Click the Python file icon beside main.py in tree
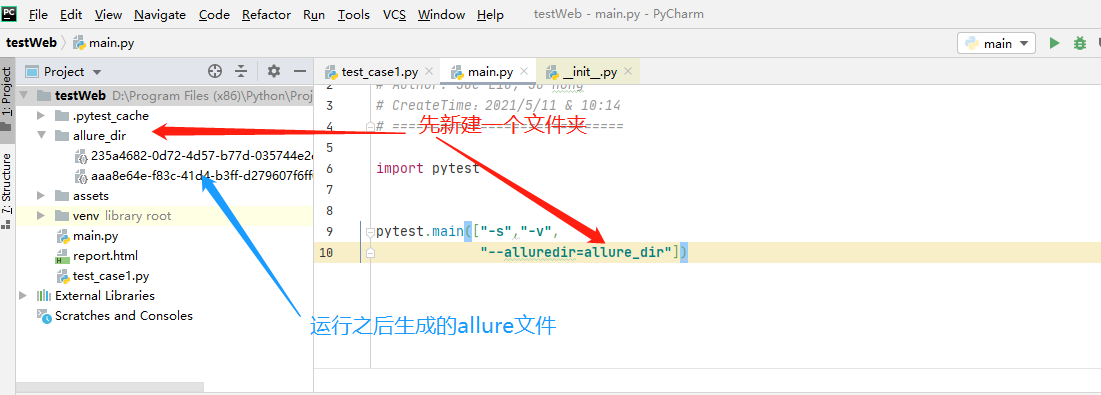 pyautogui.click(x=62, y=236)
